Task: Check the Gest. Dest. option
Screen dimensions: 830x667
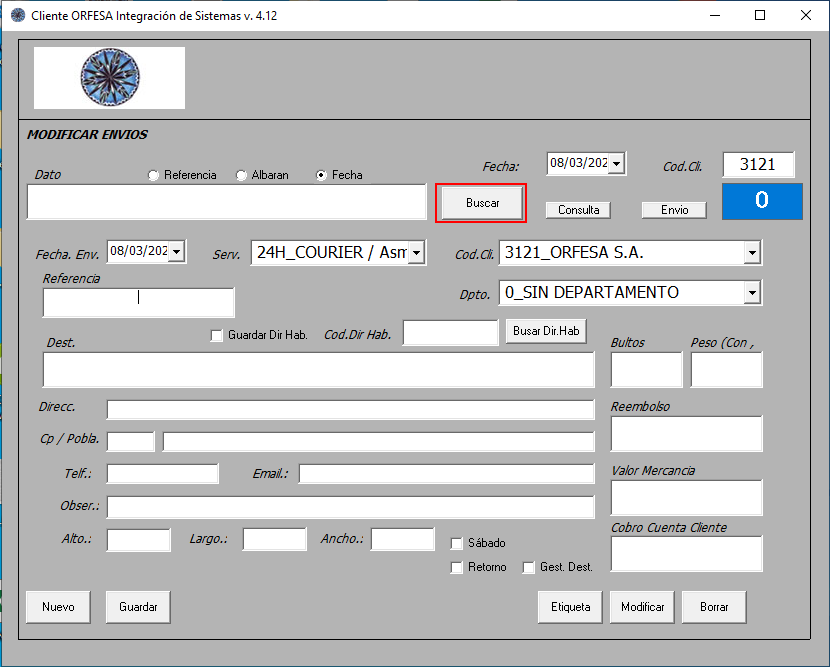Action: click(x=529, y=567)
